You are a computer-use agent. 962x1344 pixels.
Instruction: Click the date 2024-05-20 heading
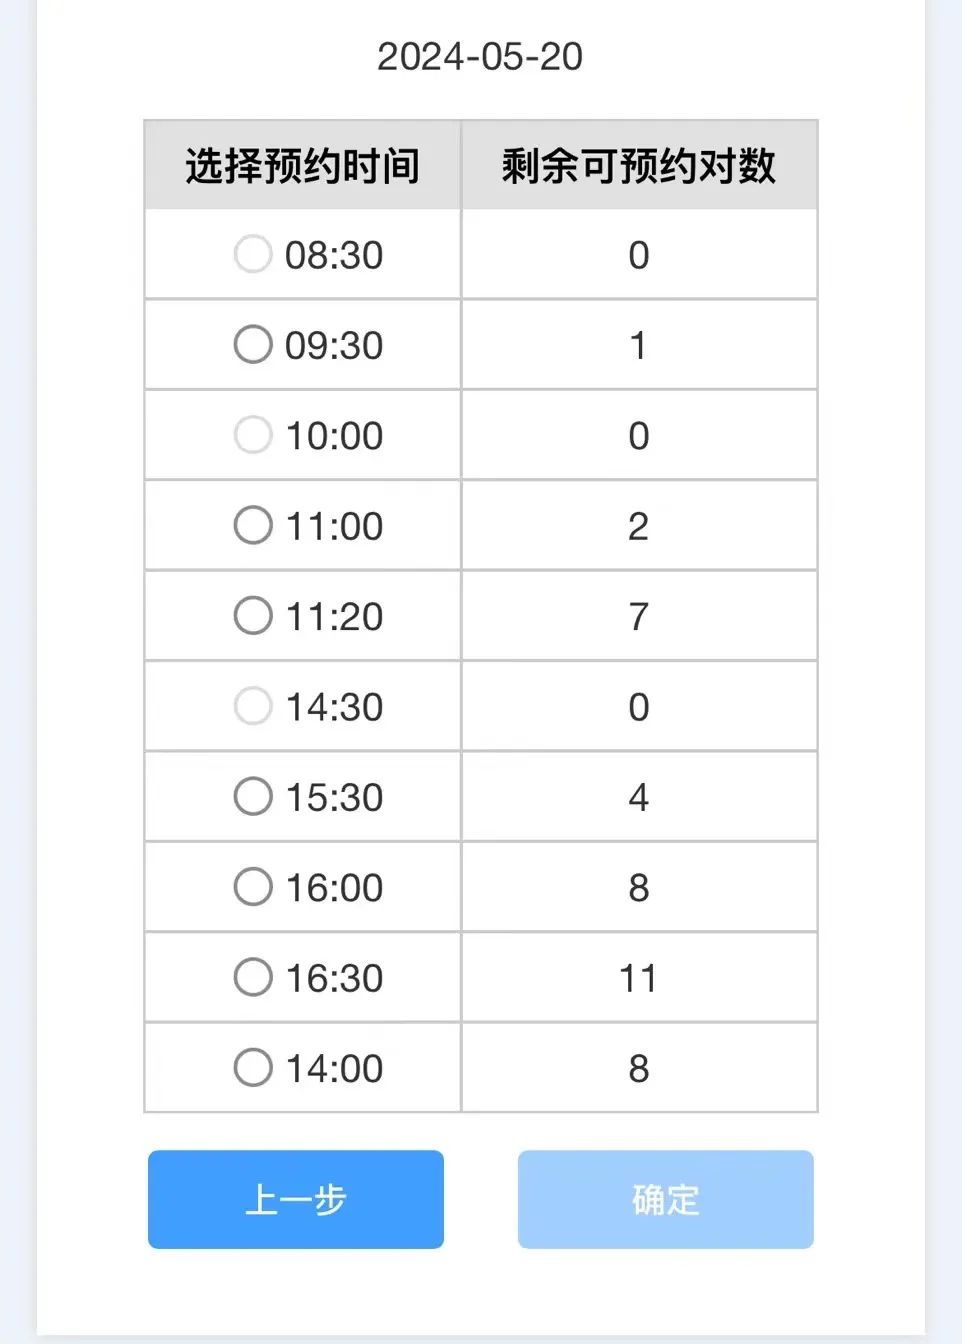click(x=480, y=57)
